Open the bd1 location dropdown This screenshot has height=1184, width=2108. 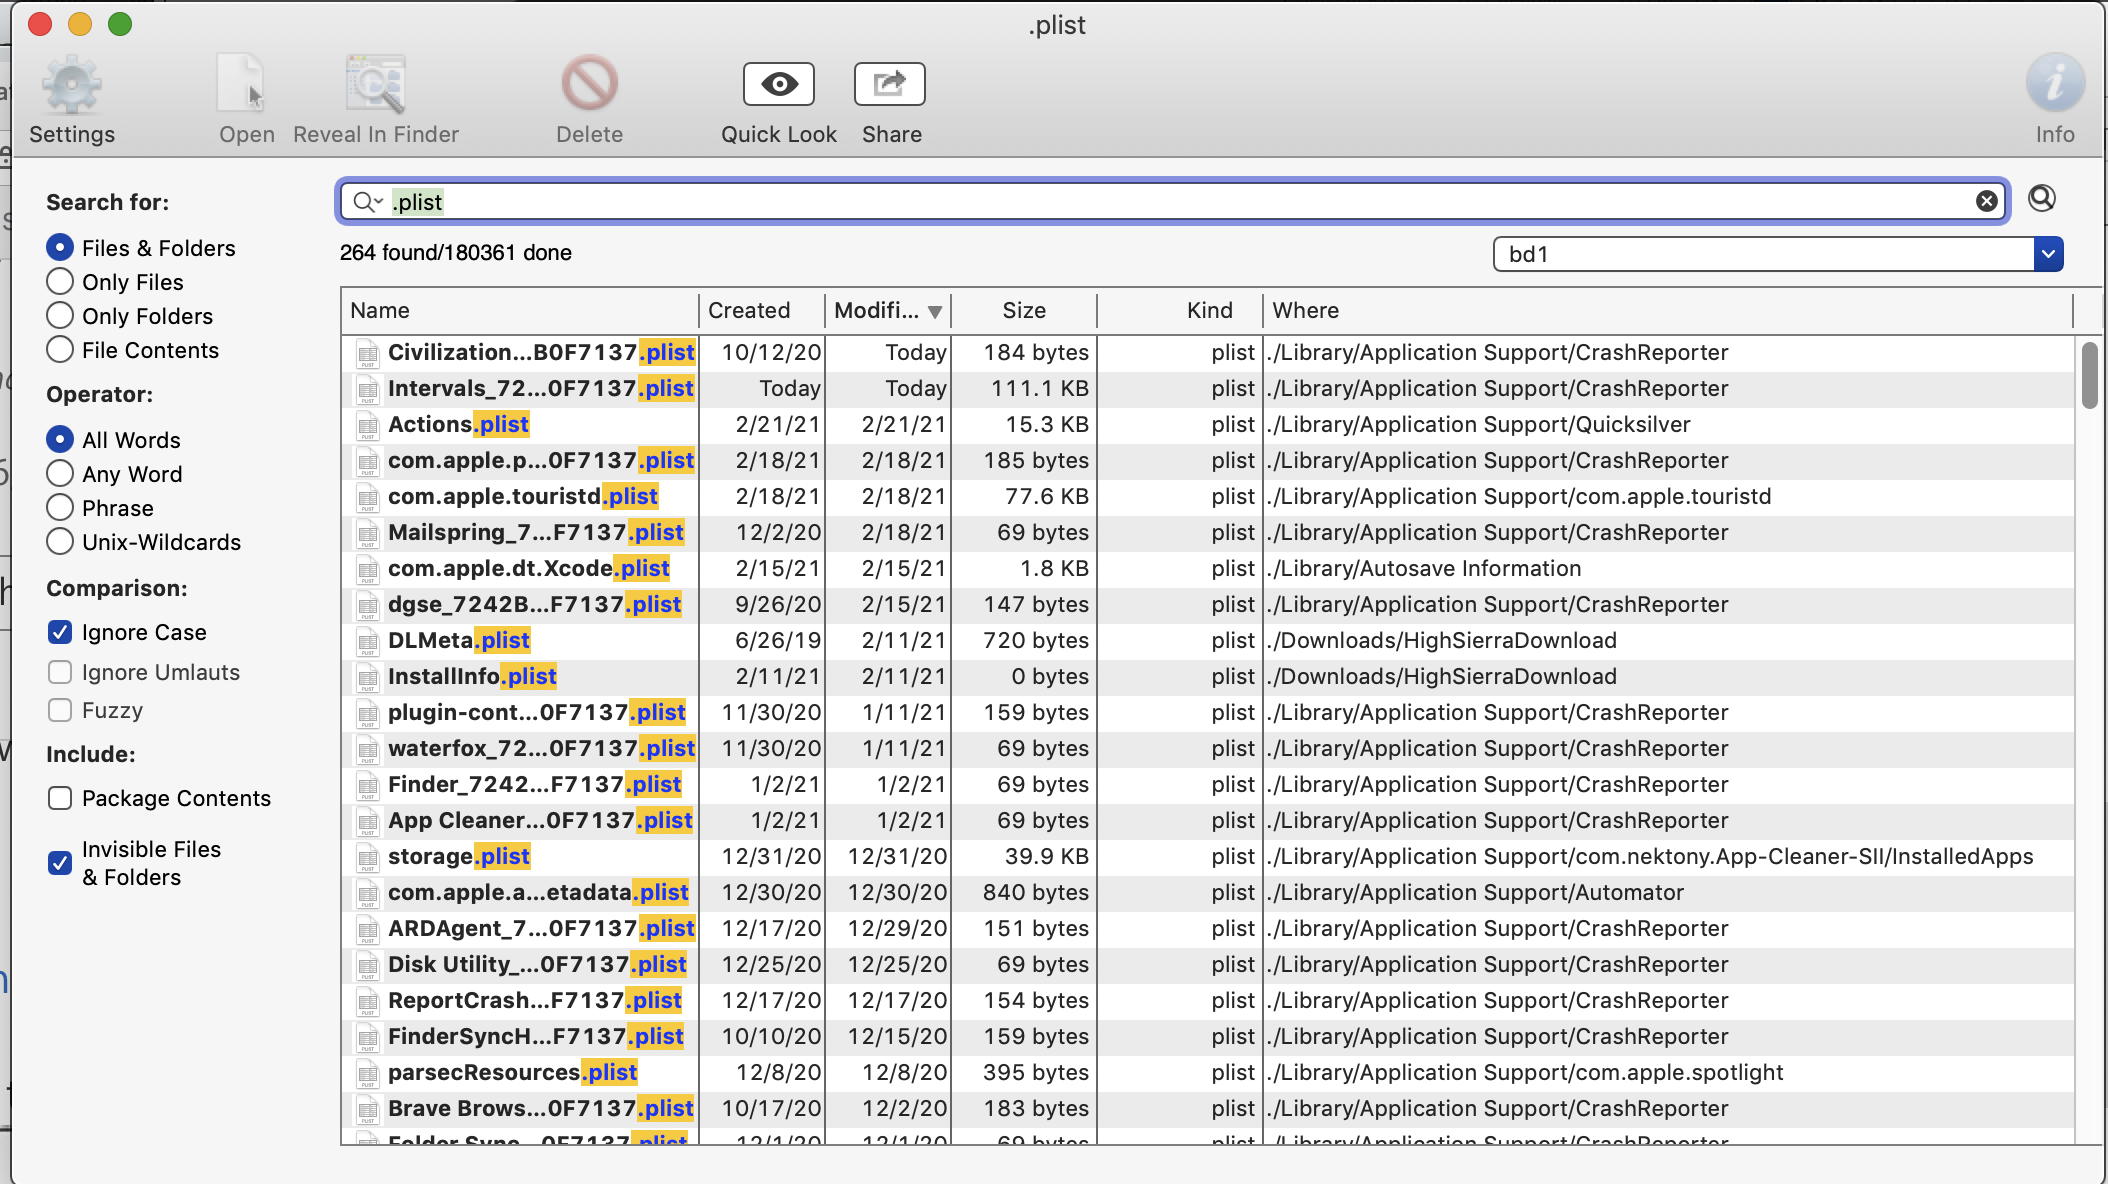pyautogui.click(x=2047, y=254)
